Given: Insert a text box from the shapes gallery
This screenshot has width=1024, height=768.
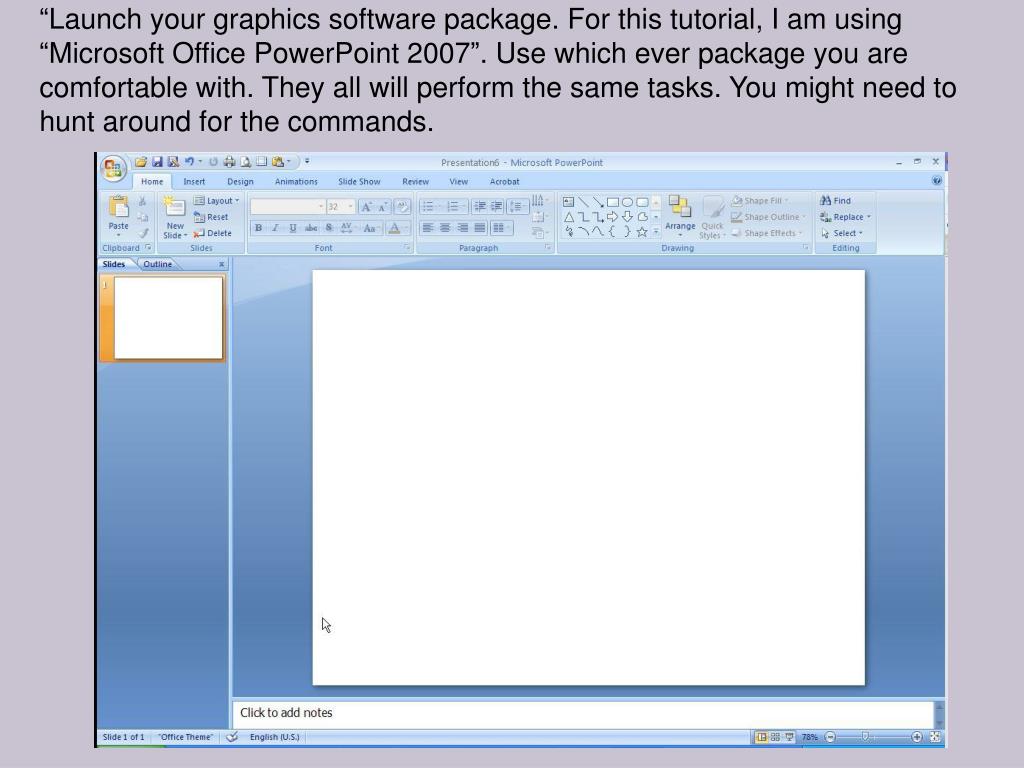Looking at the screenshot, I should 568,202.
